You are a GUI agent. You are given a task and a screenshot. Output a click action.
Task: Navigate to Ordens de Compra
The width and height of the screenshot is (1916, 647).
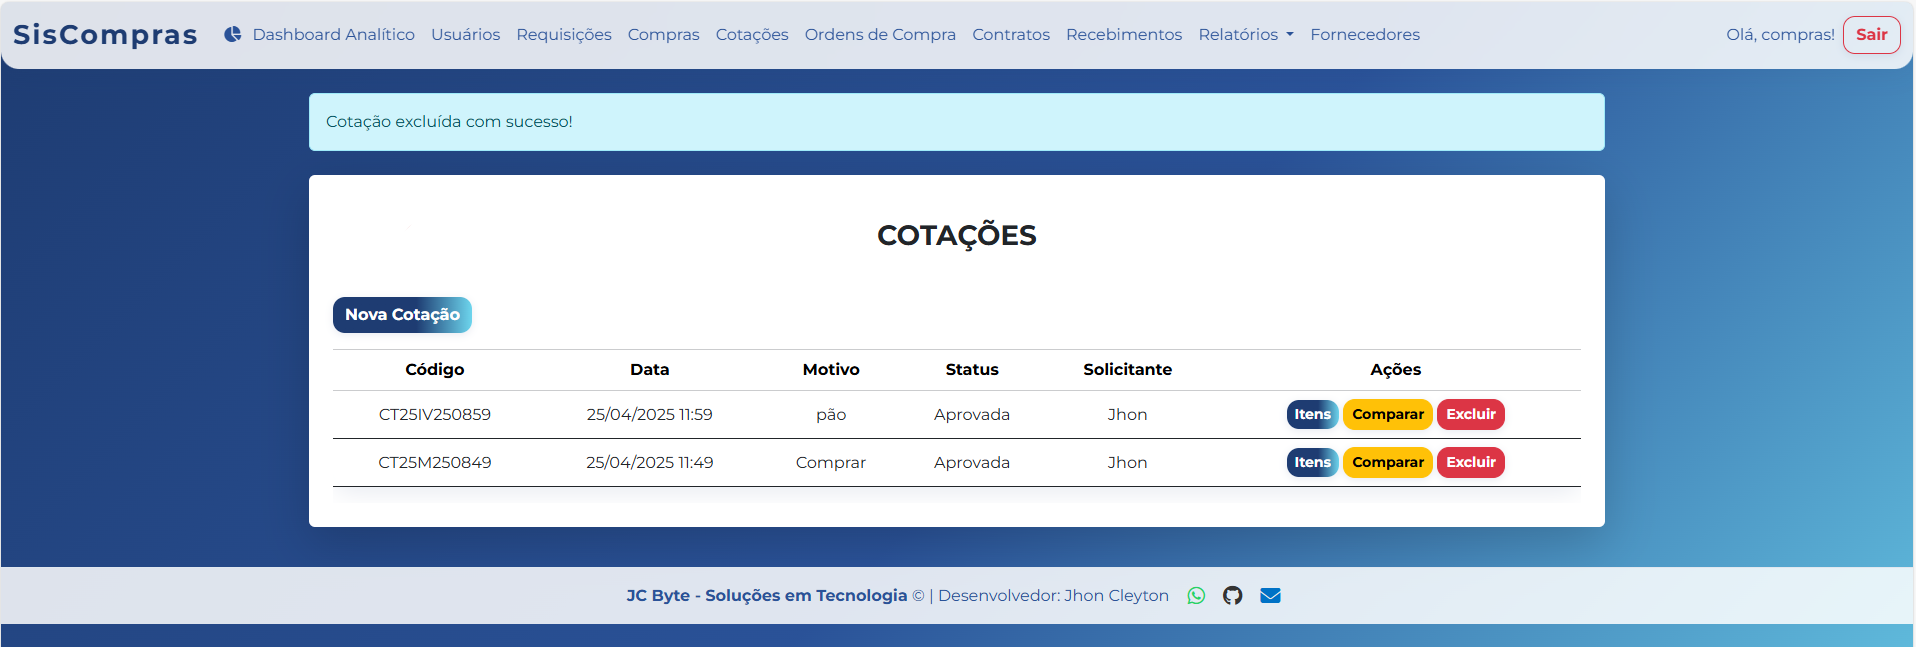879,34
